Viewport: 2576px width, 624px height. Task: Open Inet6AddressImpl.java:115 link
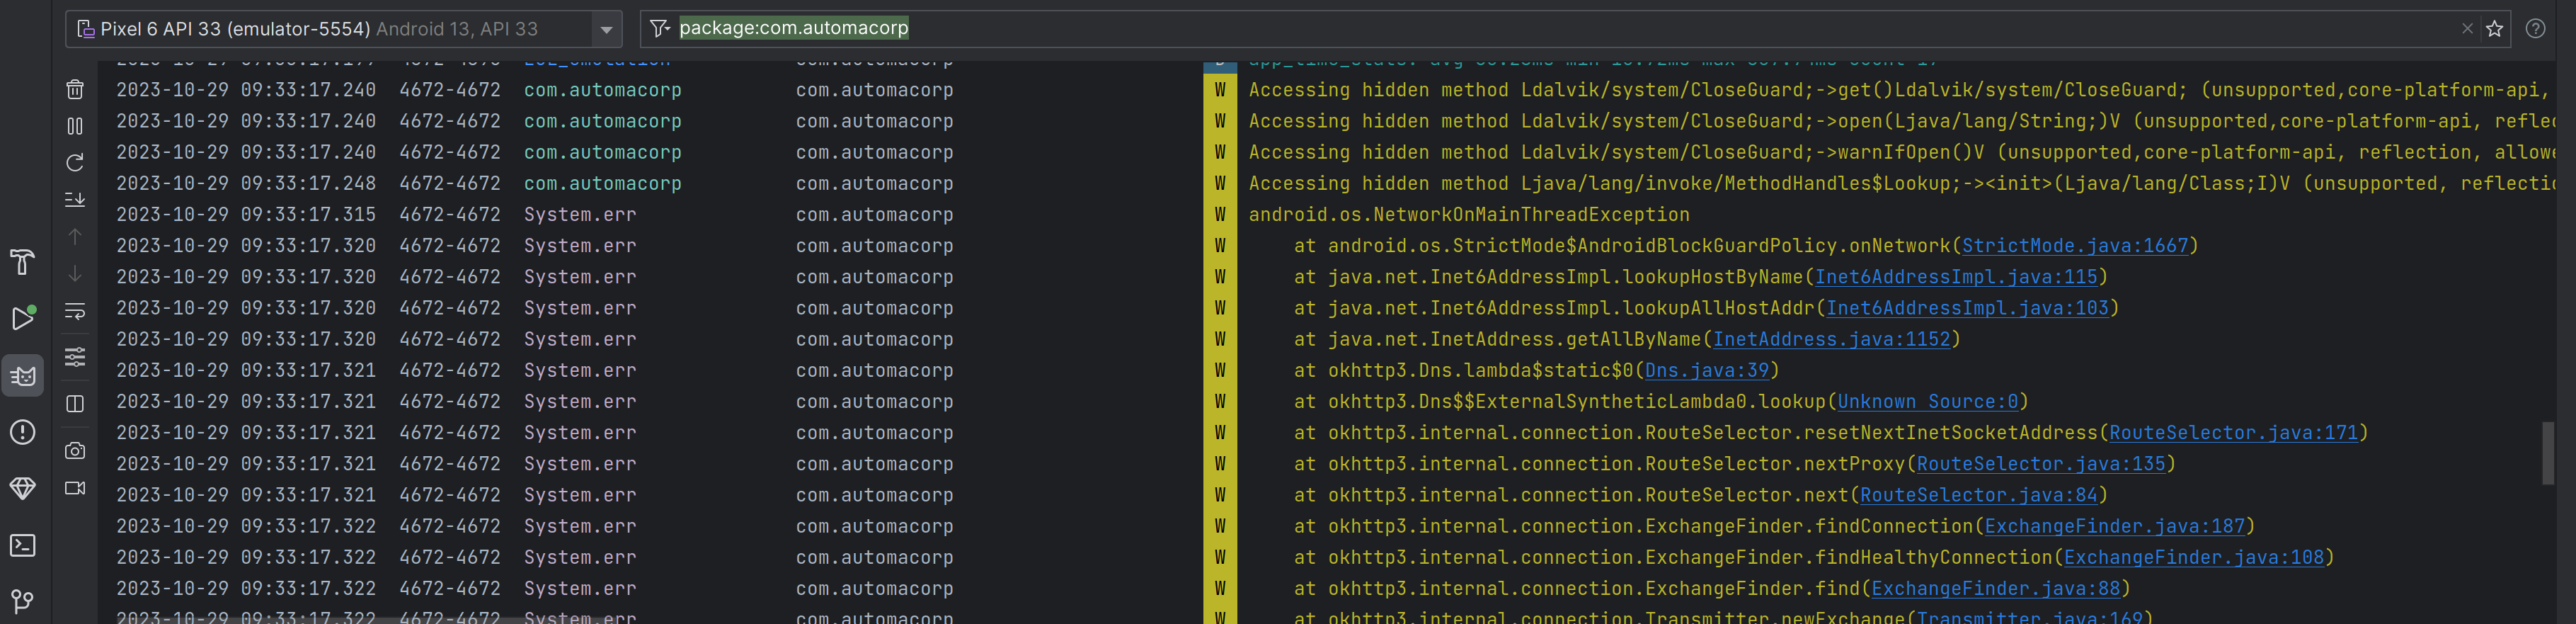(x=1955, y=277)
